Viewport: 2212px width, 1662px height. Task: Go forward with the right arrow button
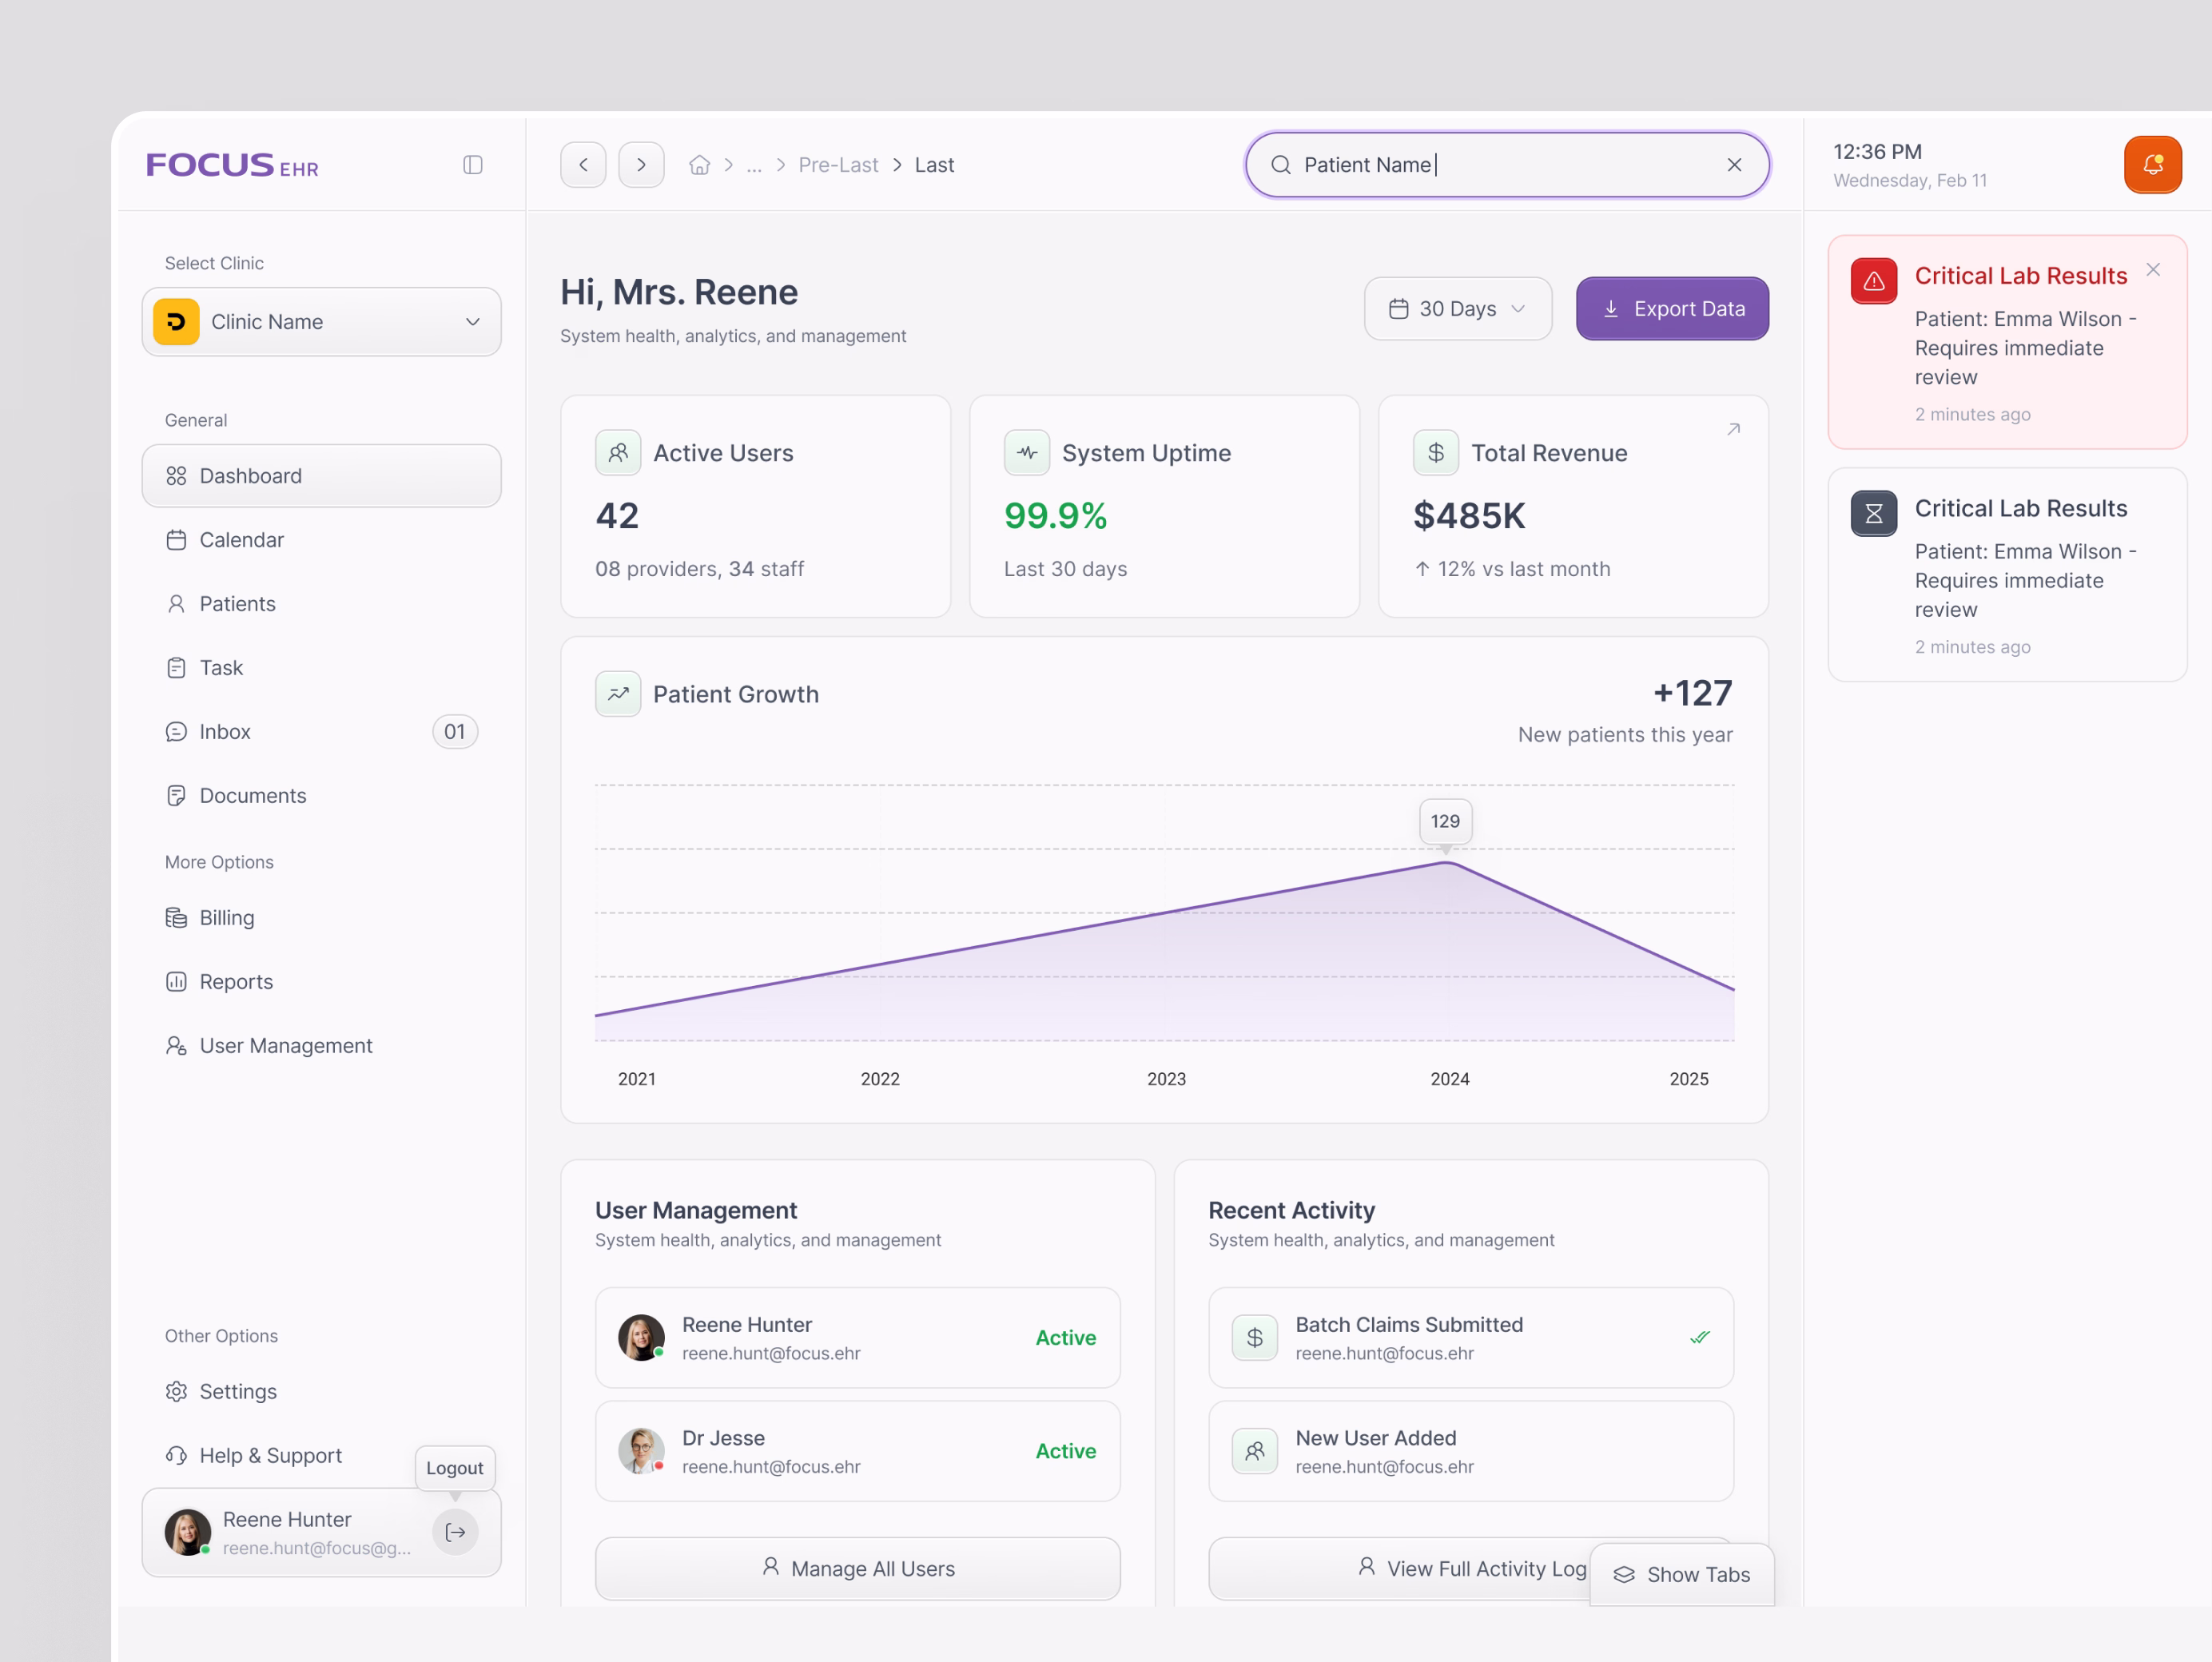click(641, 165)
